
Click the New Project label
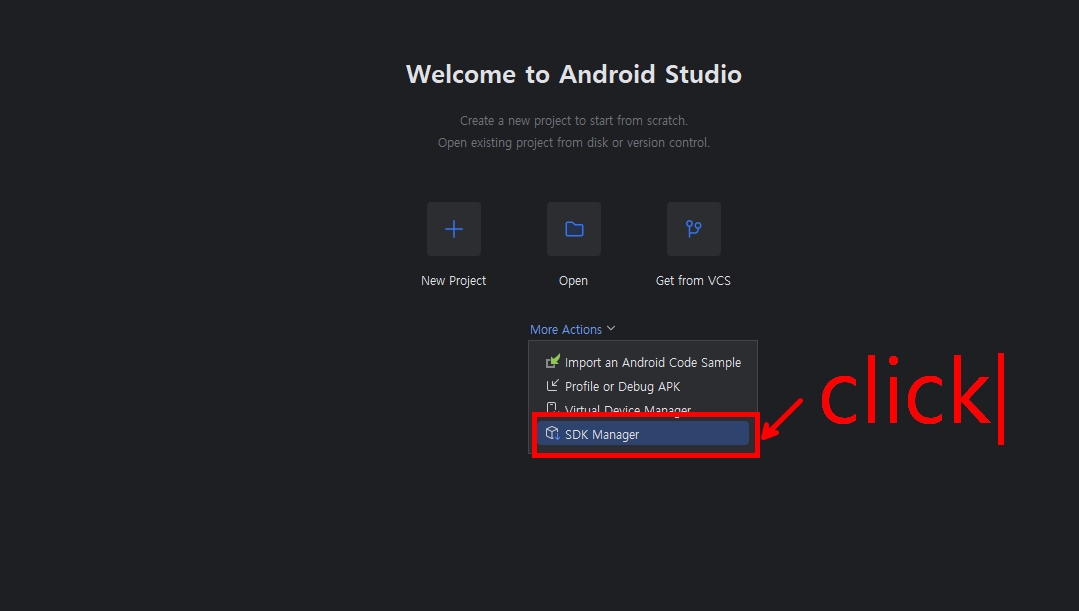[x=453, y=281]
